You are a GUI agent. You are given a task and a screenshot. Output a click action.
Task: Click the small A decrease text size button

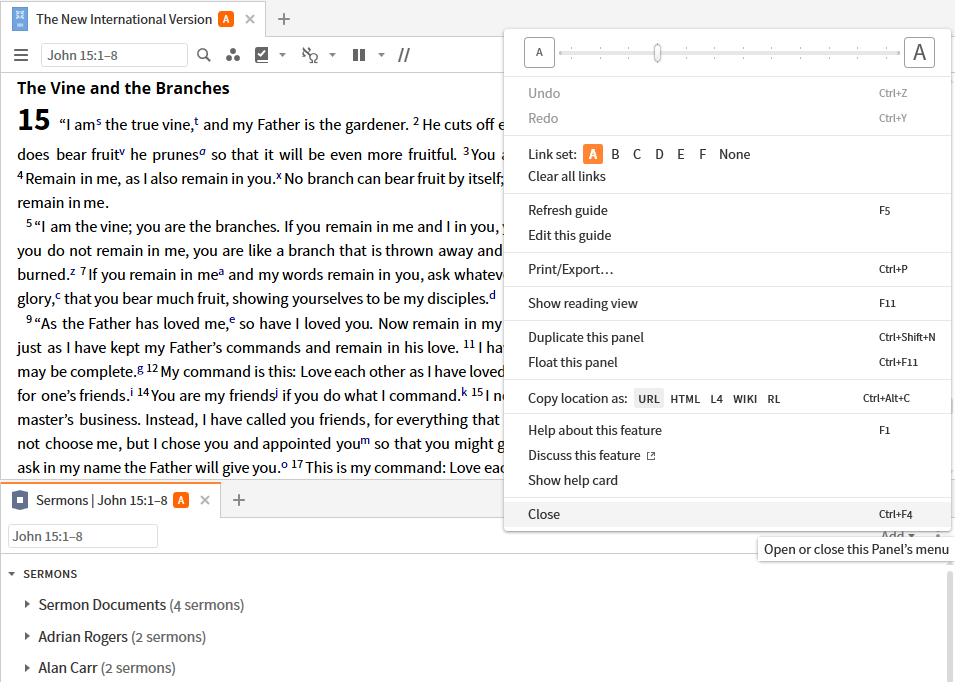click(x=539, y=52)
